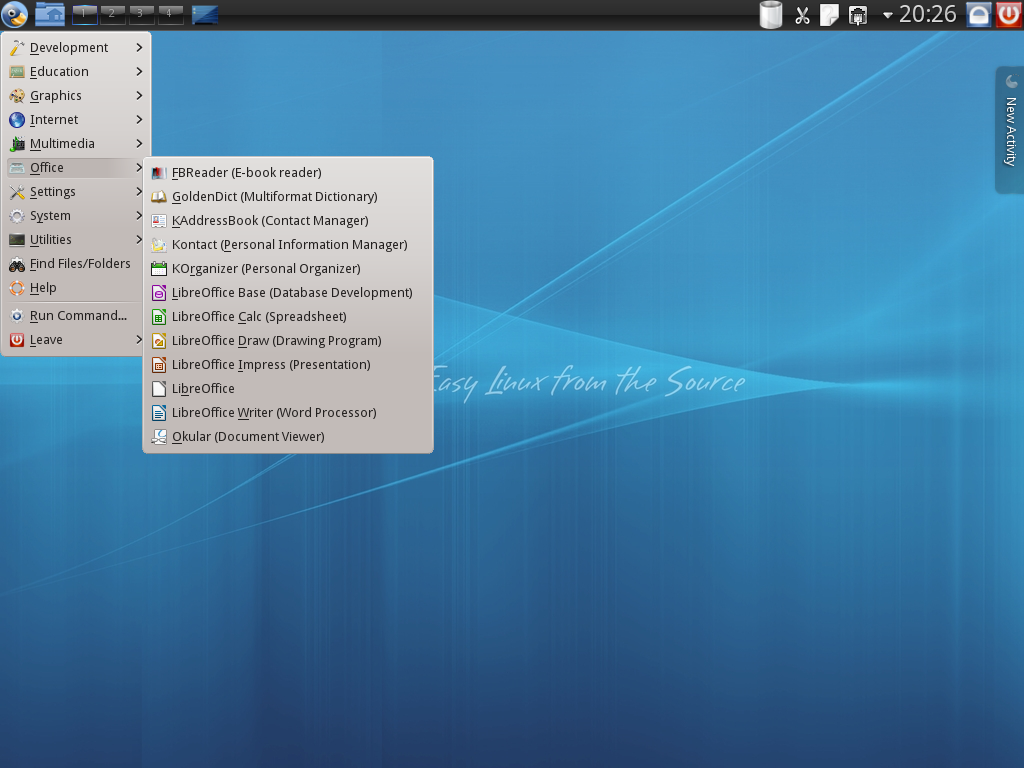This screenshot has height=768, width=1024.
Task: Click the Kontact application icon
Action: 159,245
